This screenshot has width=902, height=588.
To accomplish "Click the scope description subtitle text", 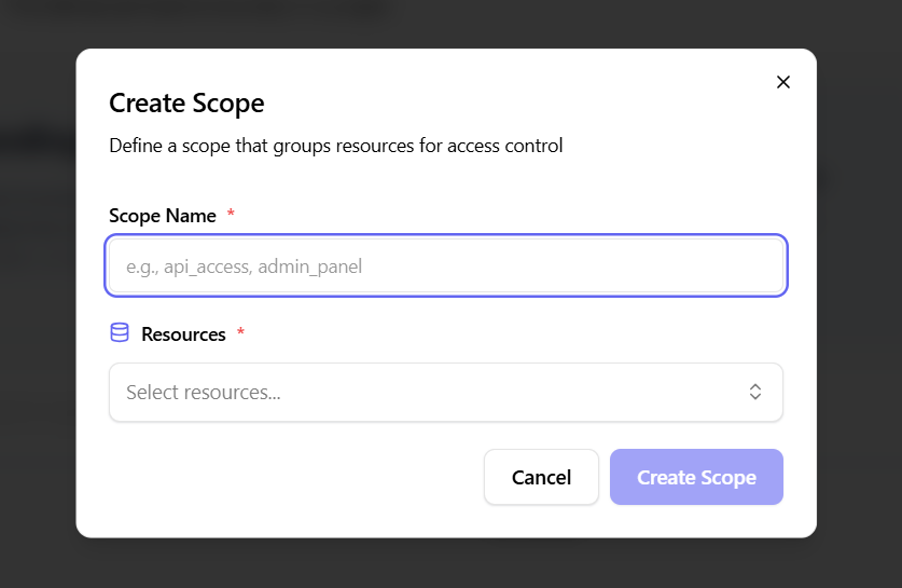I will pos(335,145).
